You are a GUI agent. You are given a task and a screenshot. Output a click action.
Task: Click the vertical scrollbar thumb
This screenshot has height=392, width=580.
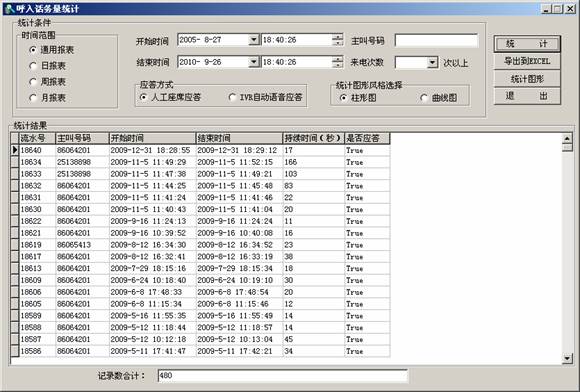[x=567, y=148]
